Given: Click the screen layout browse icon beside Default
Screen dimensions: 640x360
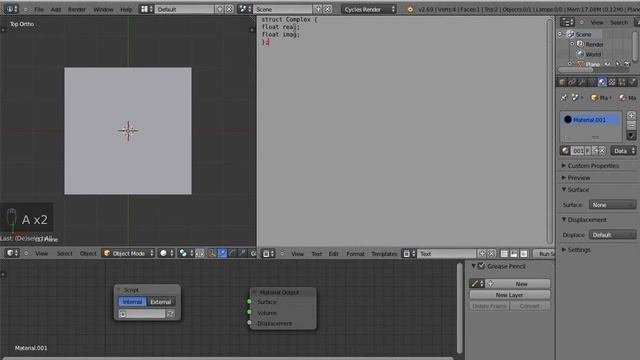Looking at the screenshot, I should coord(147,9).
